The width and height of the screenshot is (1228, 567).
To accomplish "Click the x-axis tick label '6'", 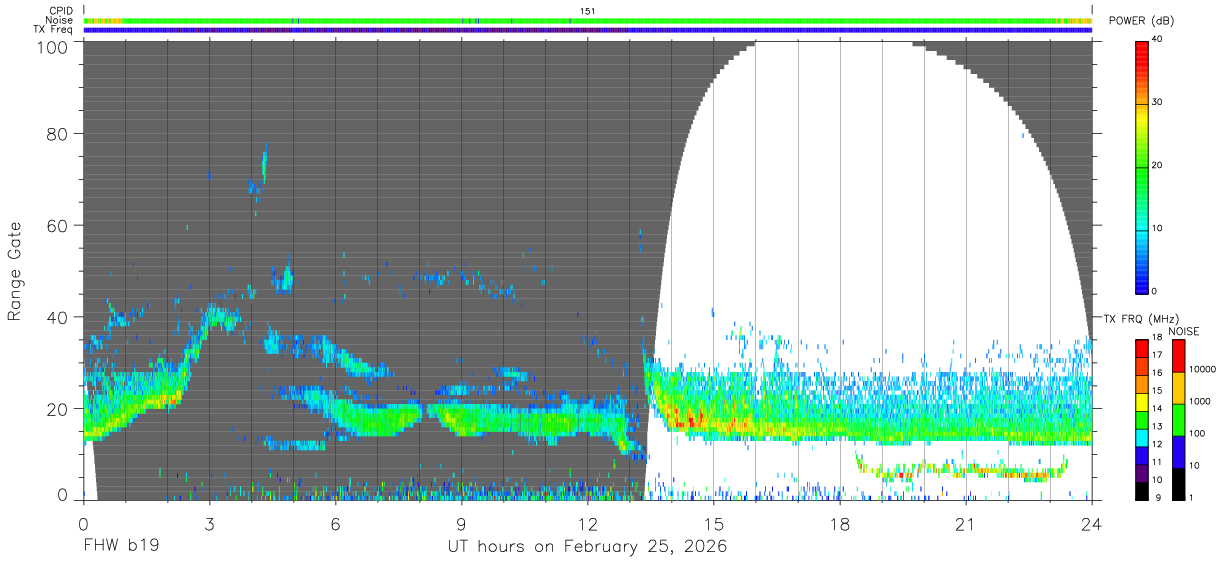I will (335, 524).
